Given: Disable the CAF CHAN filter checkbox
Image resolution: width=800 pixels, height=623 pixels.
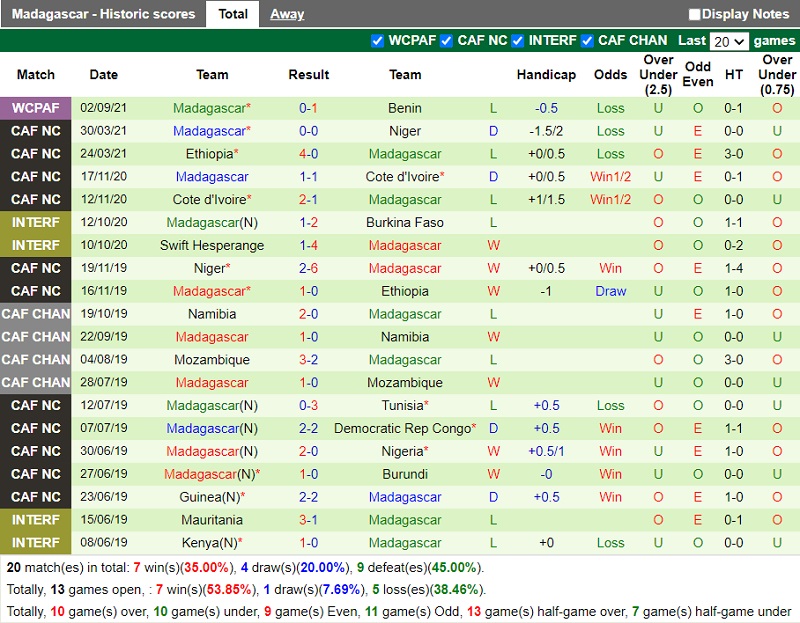Looking at the screenshot, I should point(588,41).
